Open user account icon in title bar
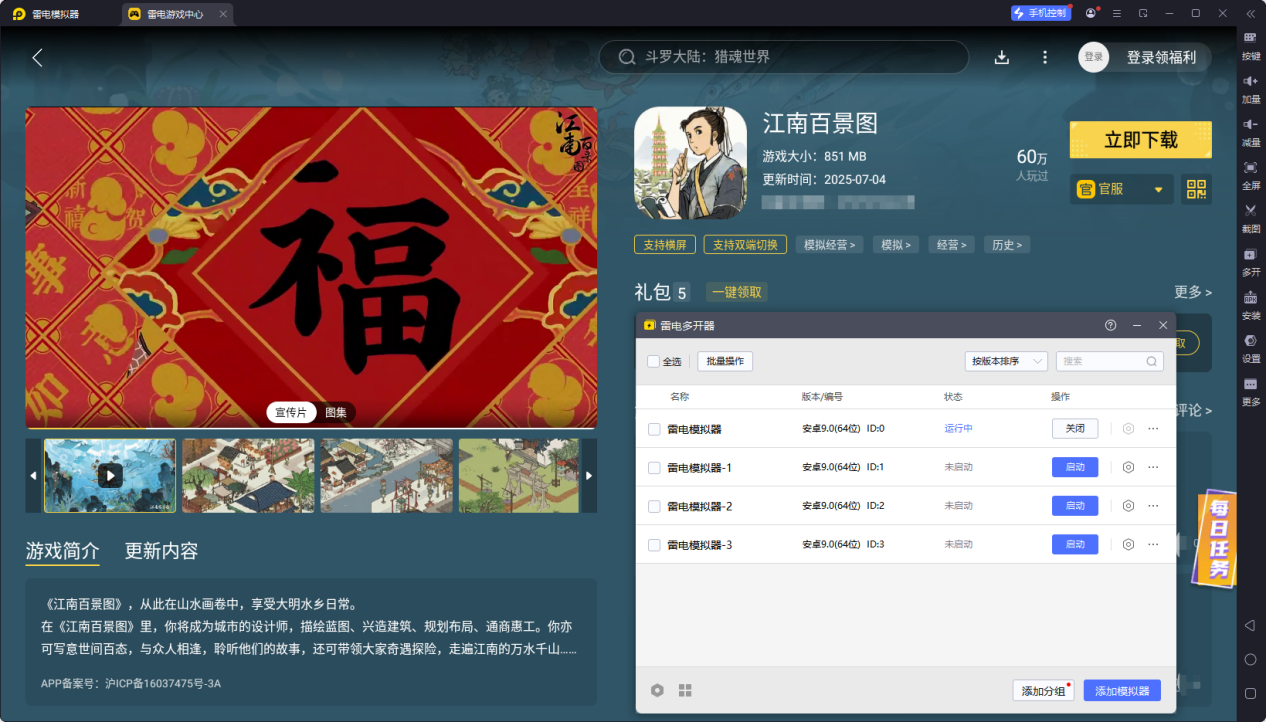This screenshot has width=1266, height=722. point(1091,13)
